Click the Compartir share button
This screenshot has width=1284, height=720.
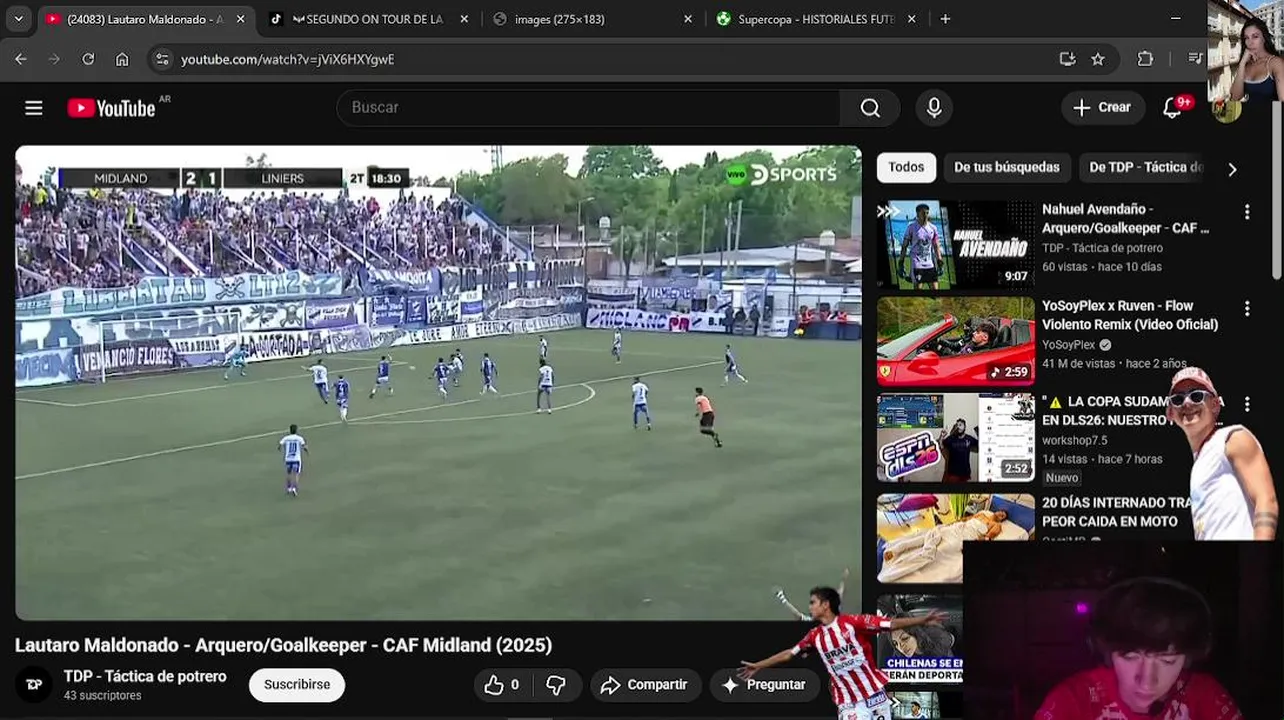pyautogui.click(x=644, y=685)
